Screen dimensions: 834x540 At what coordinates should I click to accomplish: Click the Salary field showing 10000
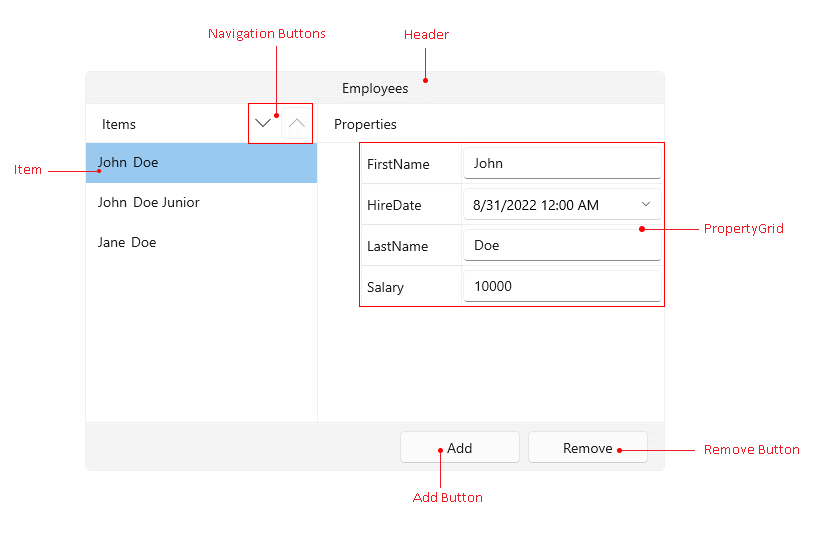[x=561, y=287]
